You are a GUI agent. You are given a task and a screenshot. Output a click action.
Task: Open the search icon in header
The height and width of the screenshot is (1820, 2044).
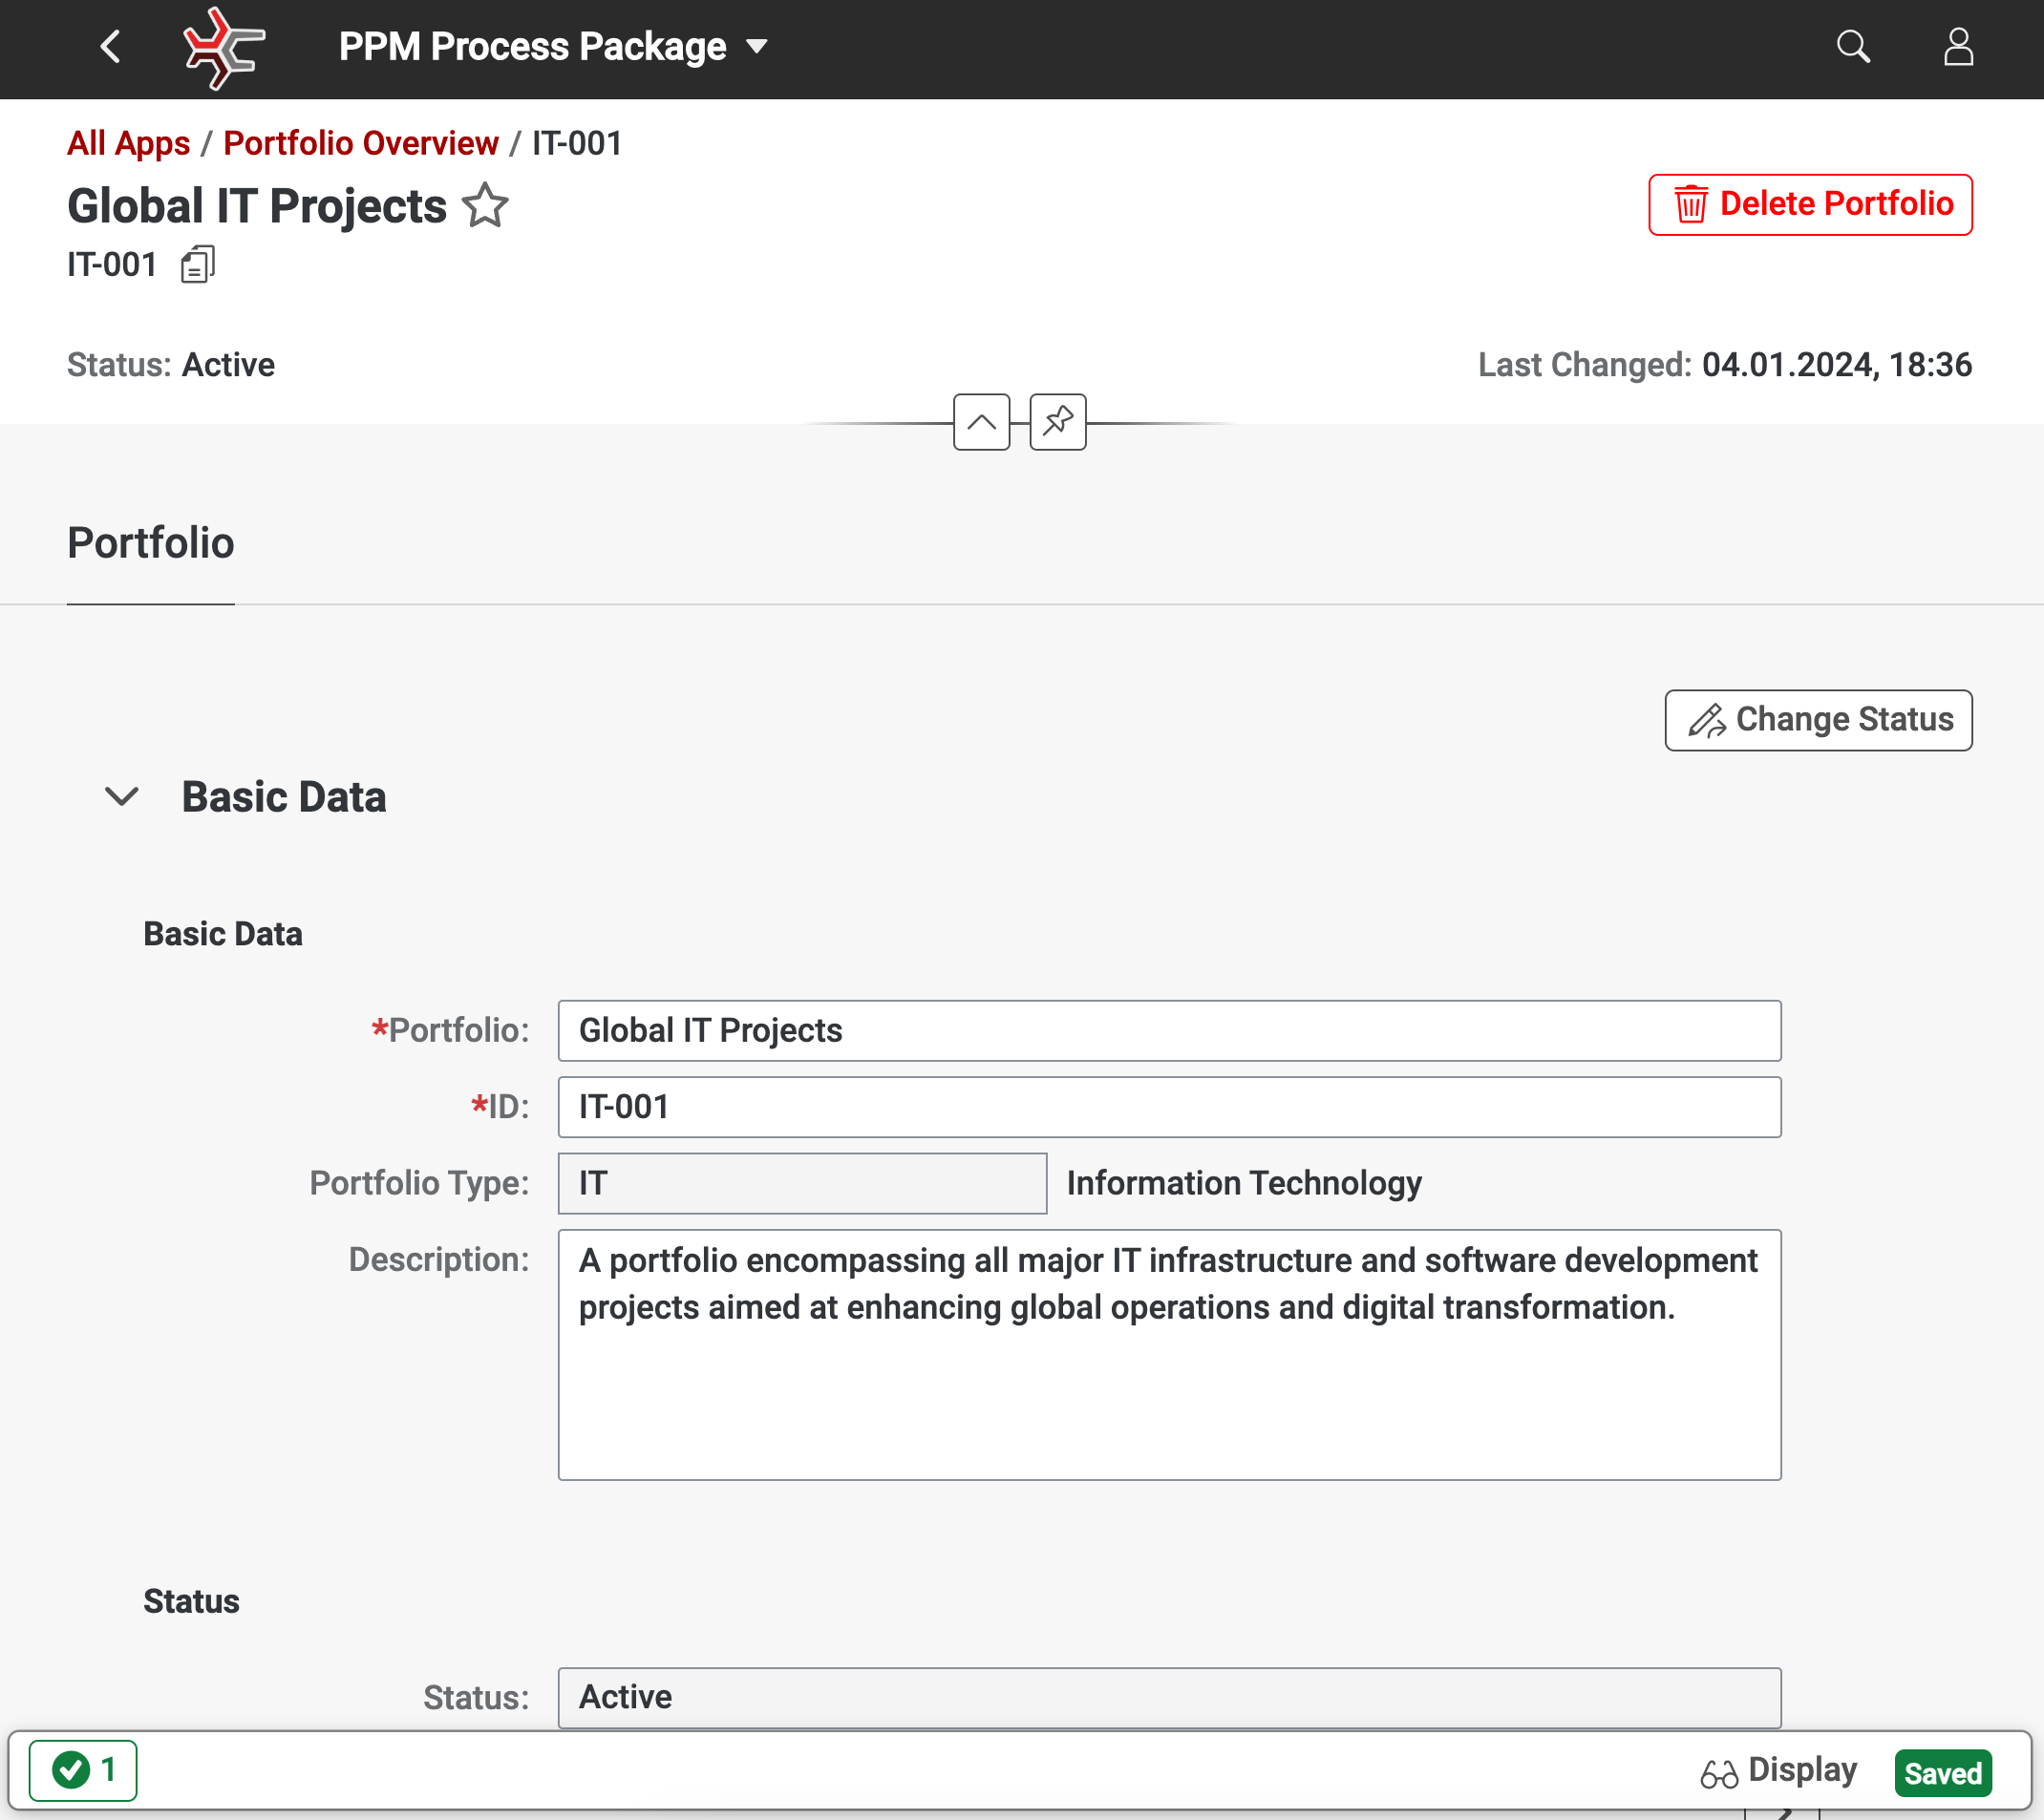[1852, 47]
